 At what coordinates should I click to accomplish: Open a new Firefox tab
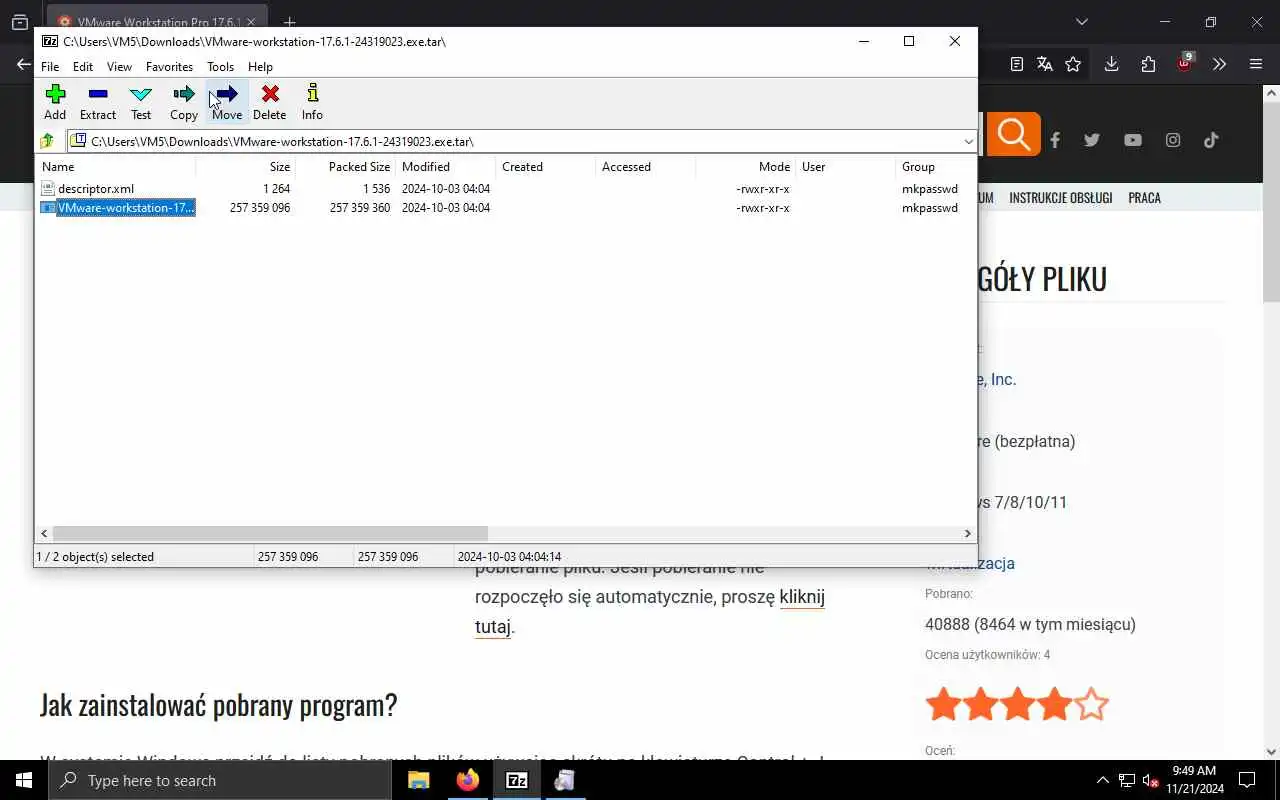(289, 22)
